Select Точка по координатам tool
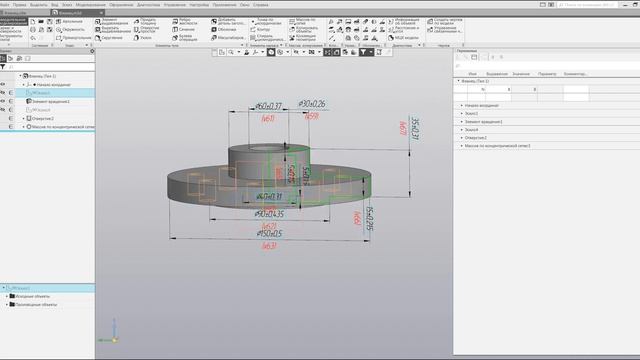The height and width of the screenshot is (360, 640). click(x=267, y=21)
